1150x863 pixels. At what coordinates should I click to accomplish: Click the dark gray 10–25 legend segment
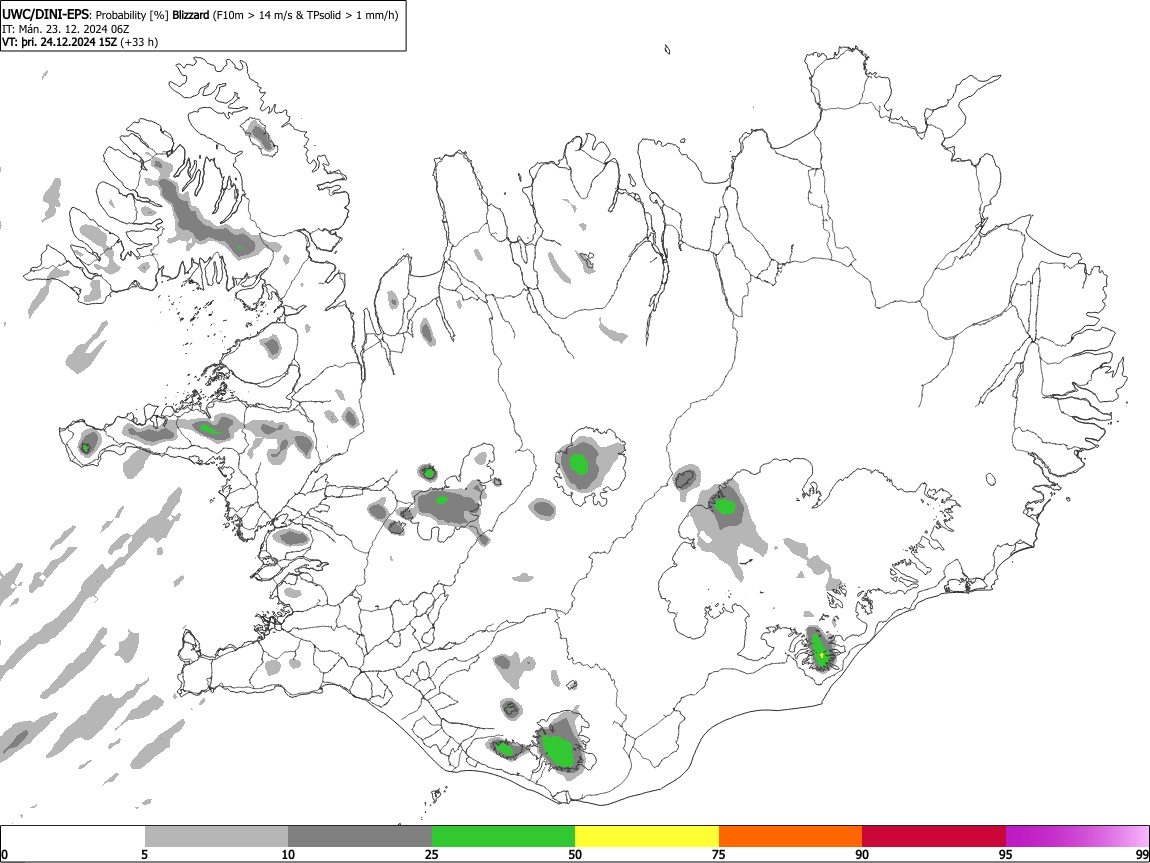point(360,837)
